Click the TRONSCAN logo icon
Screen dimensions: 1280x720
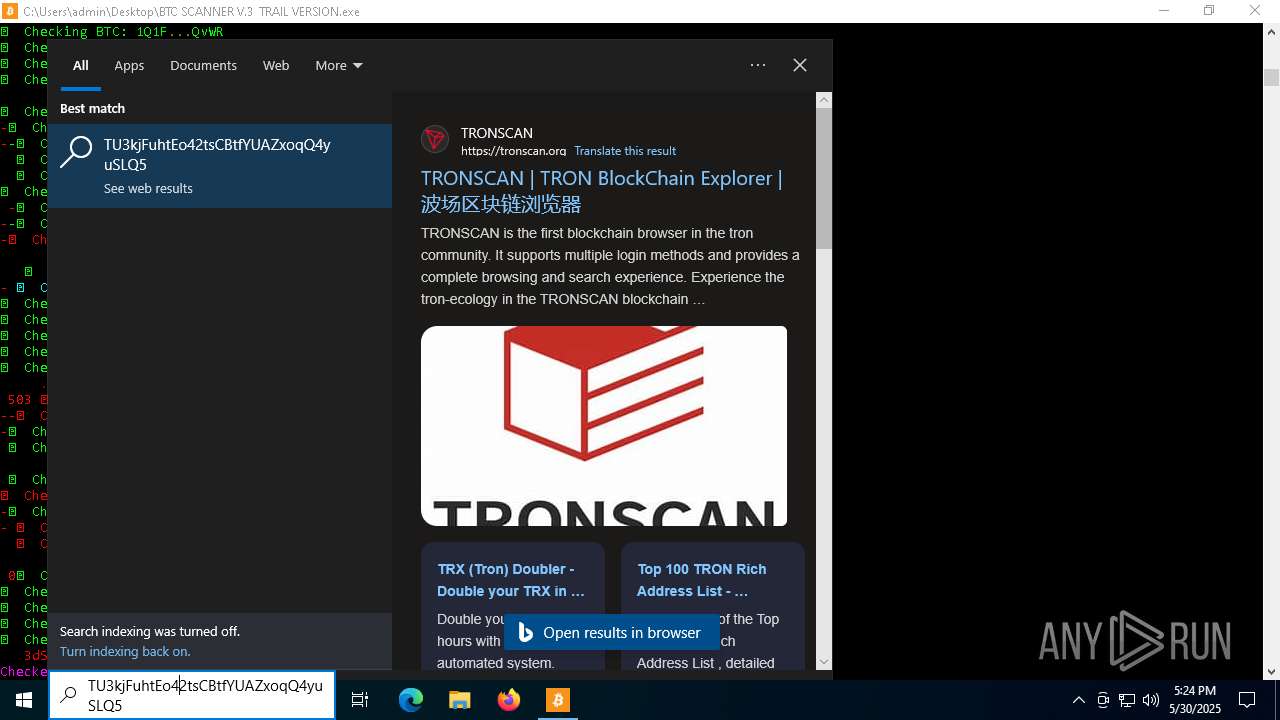(435, 139)
